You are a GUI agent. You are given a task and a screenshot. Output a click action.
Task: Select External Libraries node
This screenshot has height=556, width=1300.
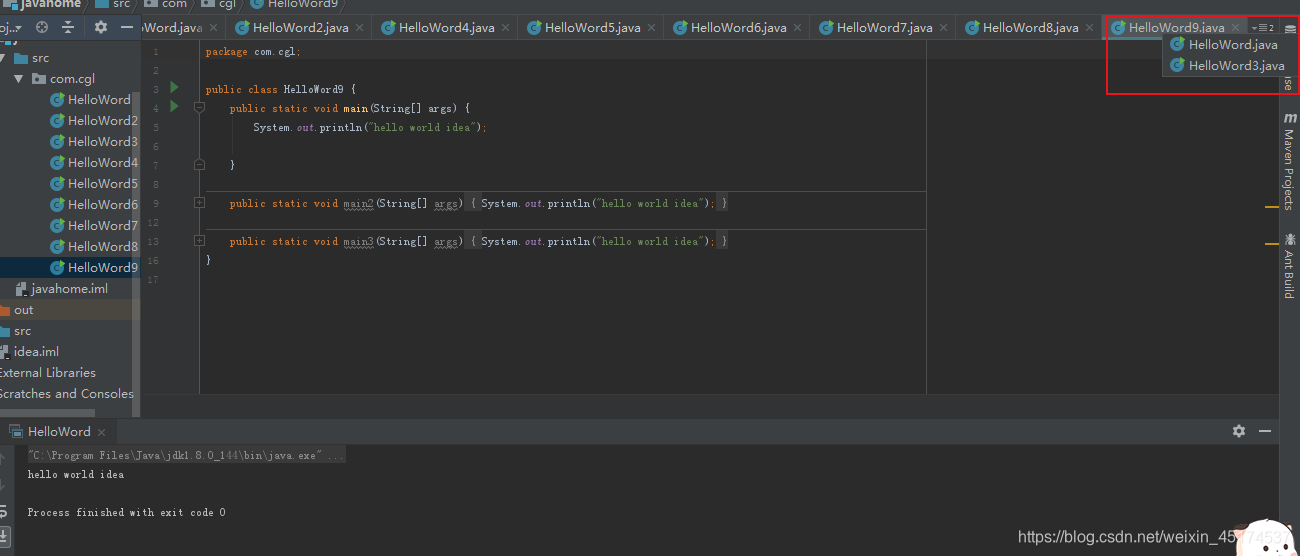tap(47, 372)
